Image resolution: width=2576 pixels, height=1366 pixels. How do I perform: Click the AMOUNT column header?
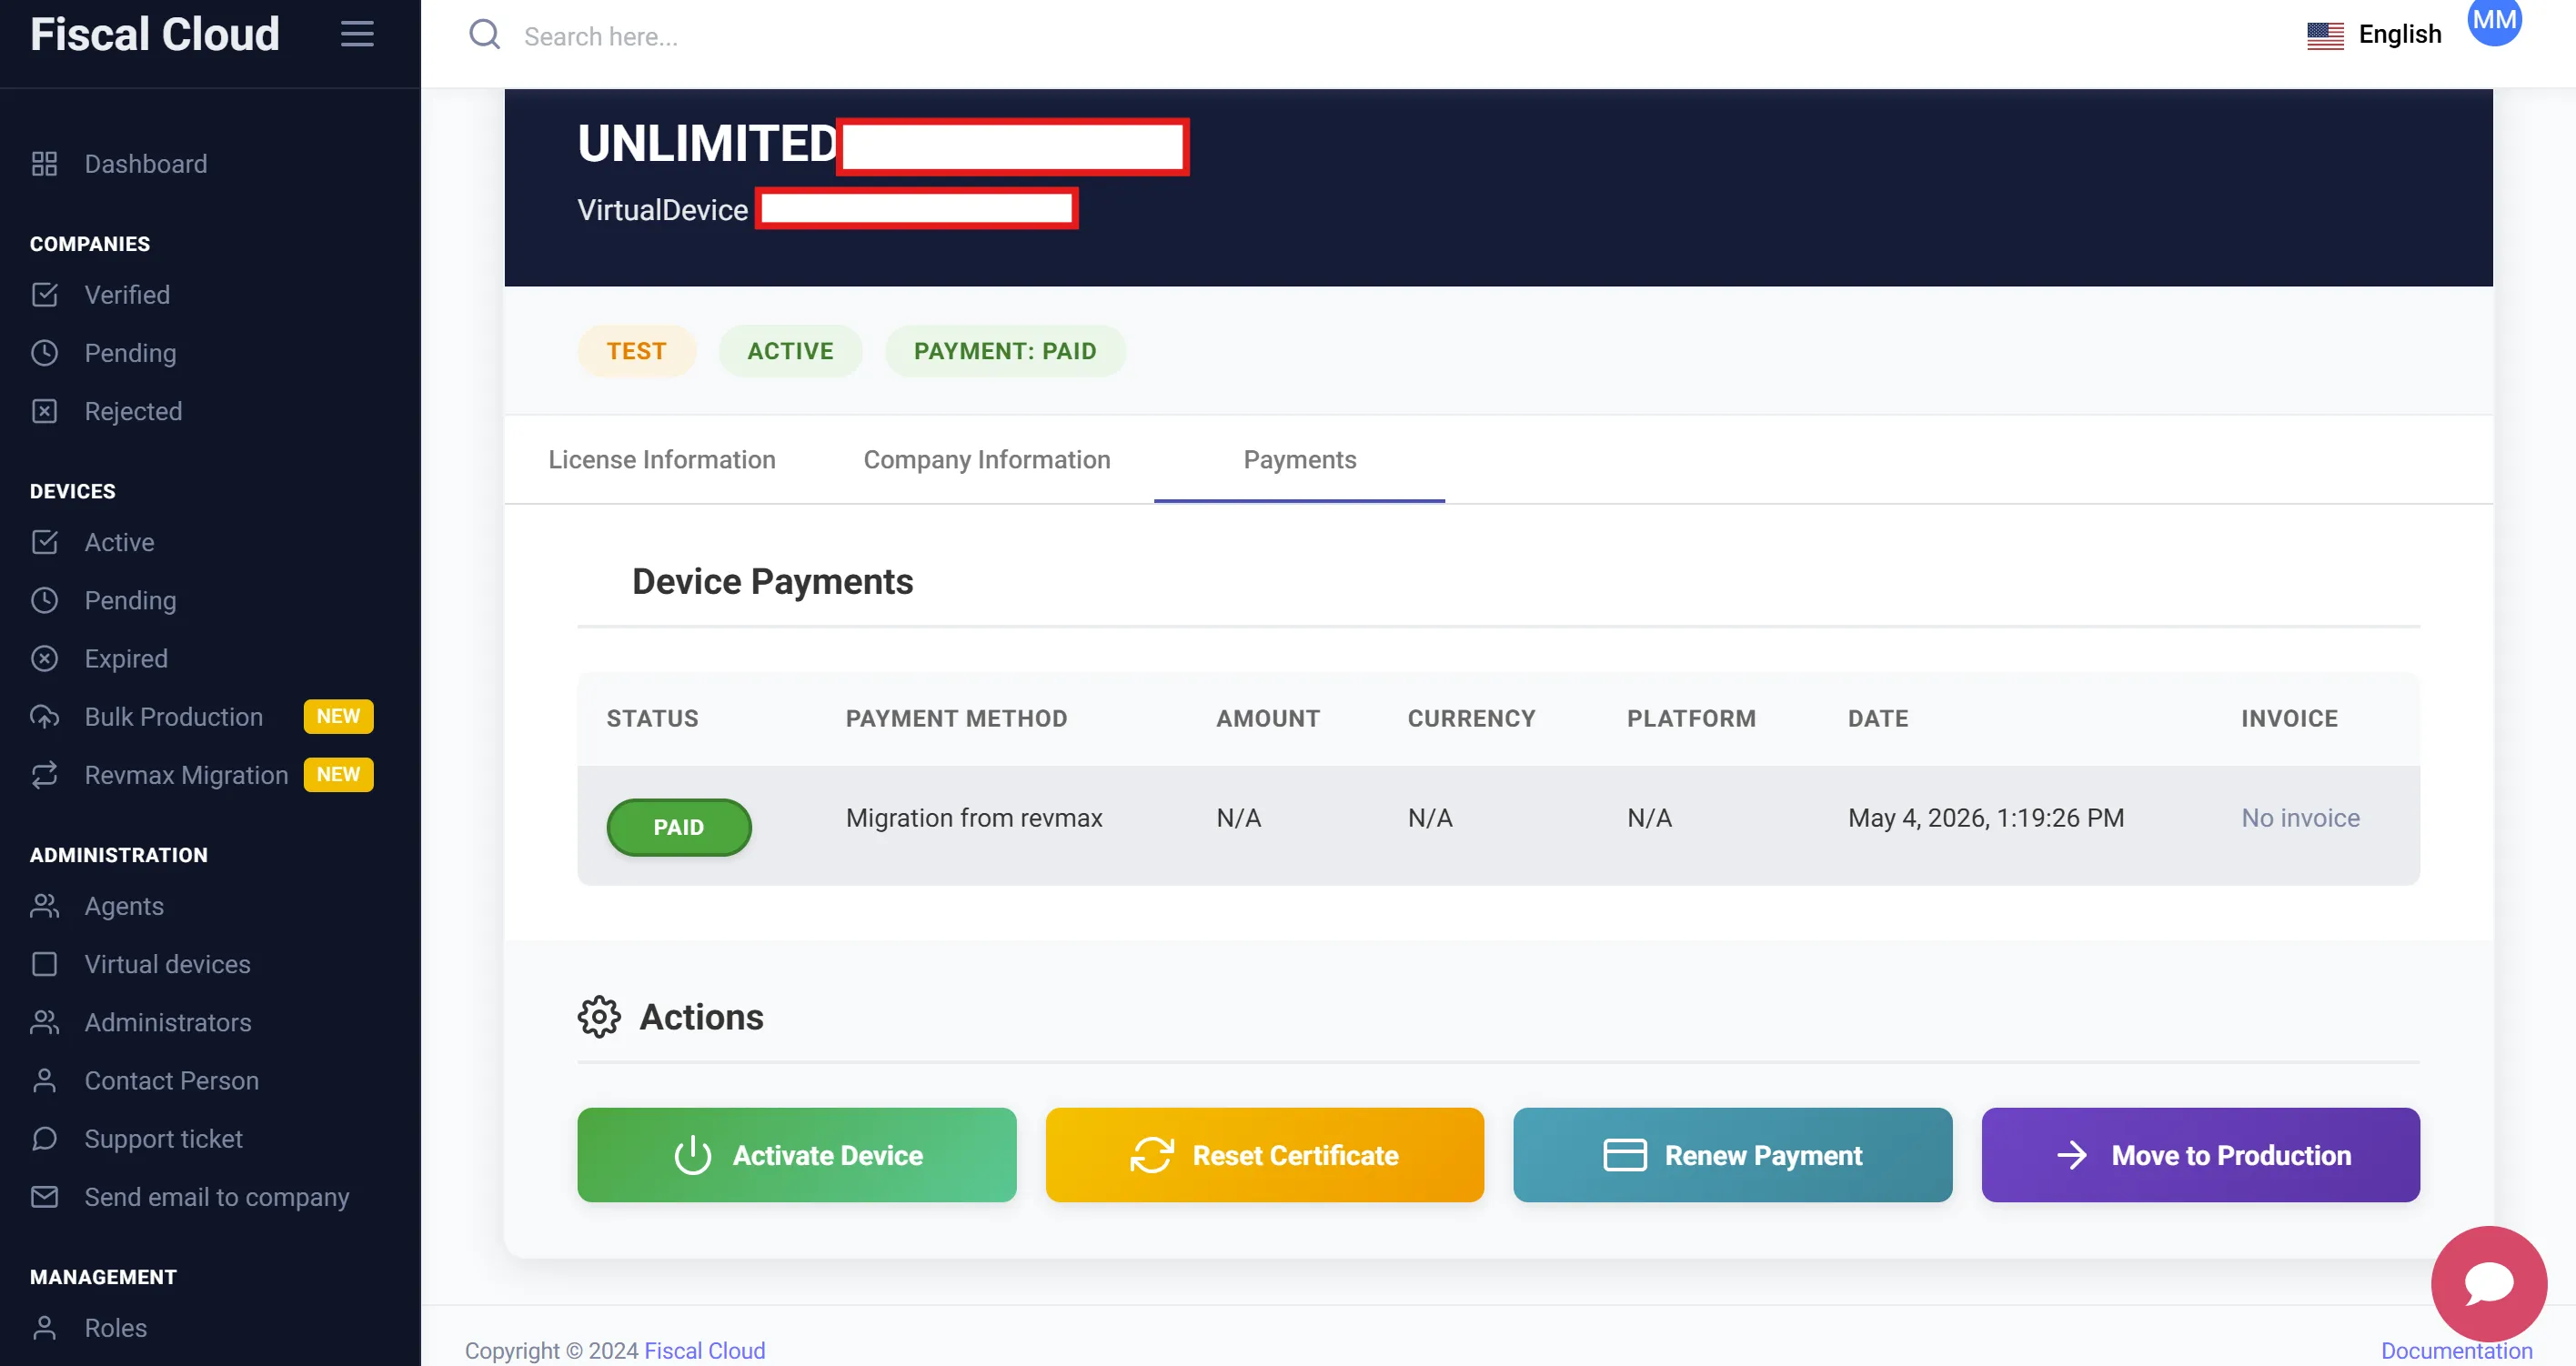click(1267, 718)
